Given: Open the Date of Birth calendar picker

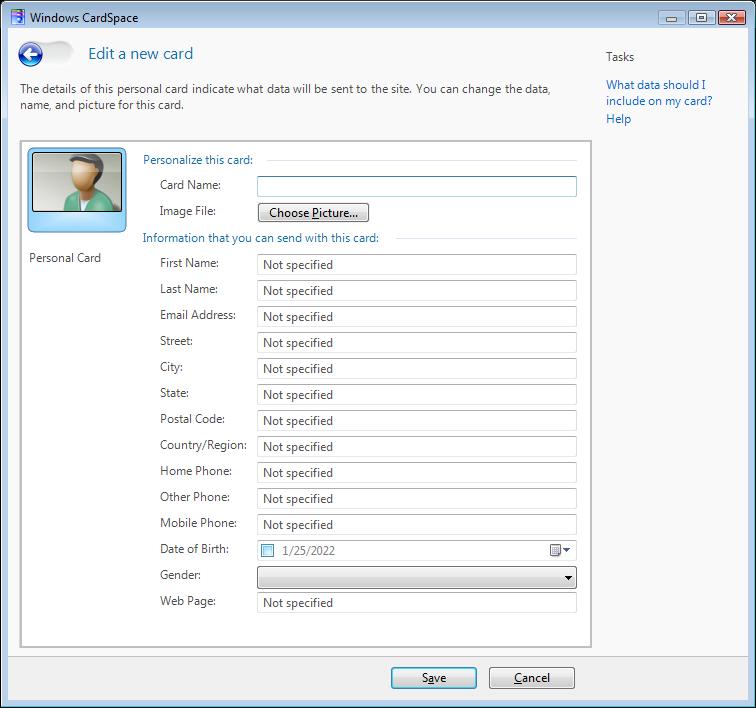Looking at the screenshot, I should (560, 550).
